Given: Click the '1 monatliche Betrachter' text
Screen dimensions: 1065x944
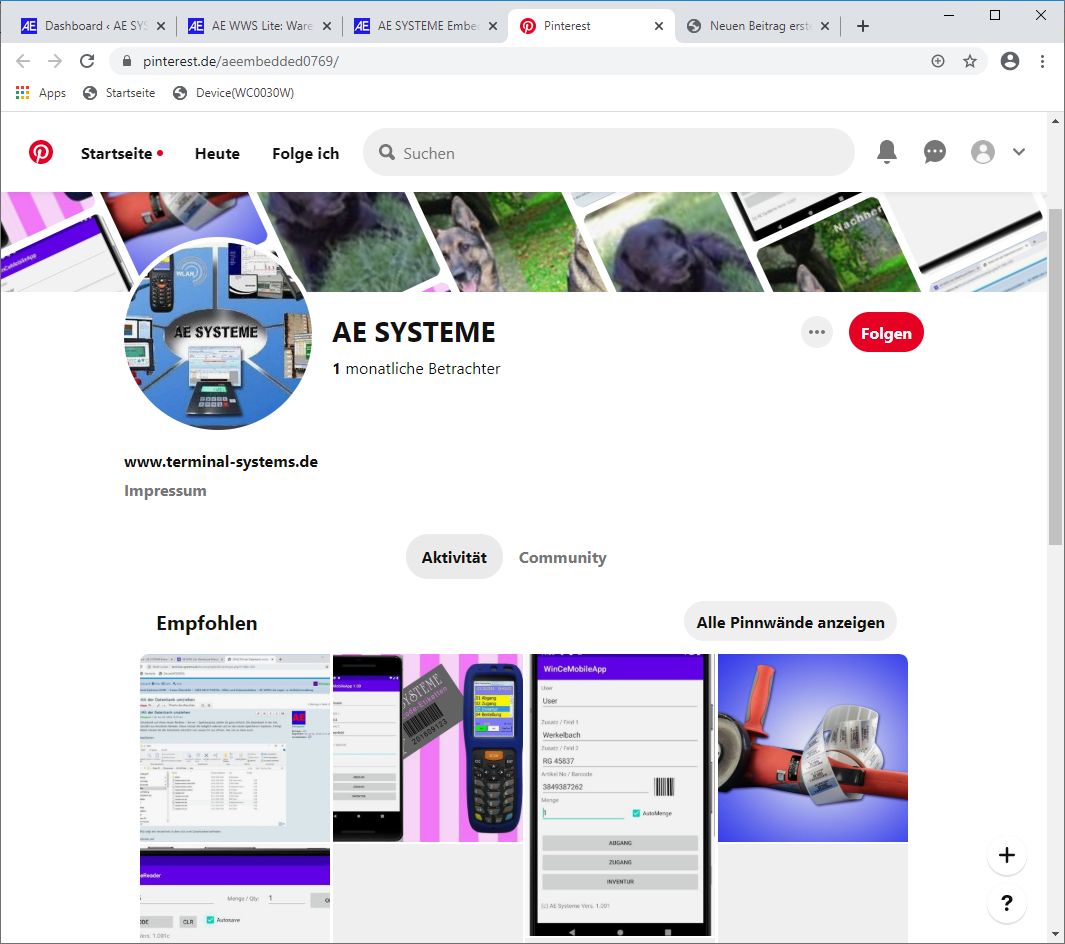Looking at the screenshot, I should coord(416,369).
